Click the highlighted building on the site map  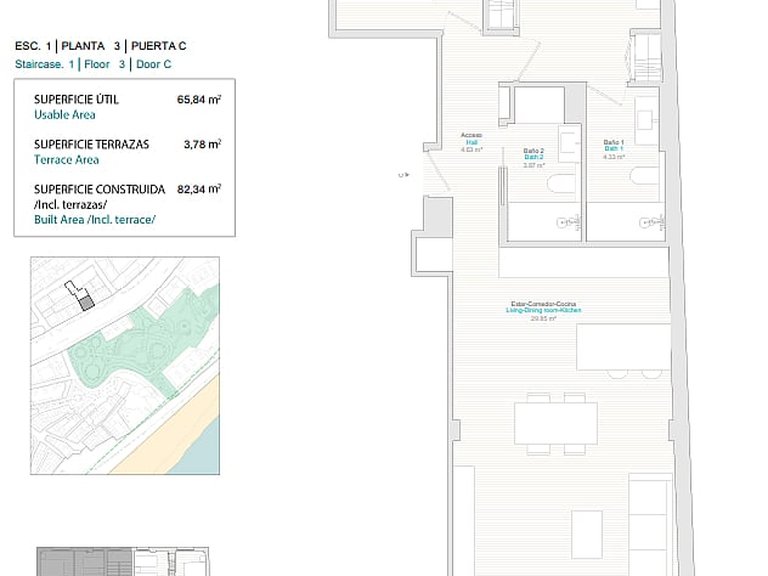pyautogui.click(x=86, y=303)
